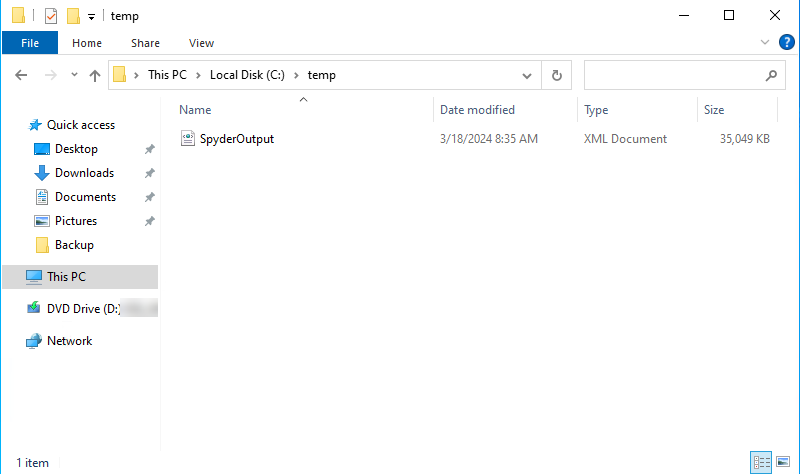Click the Quick access star icon
Screen dimensions: 800x474
[35, 124]
